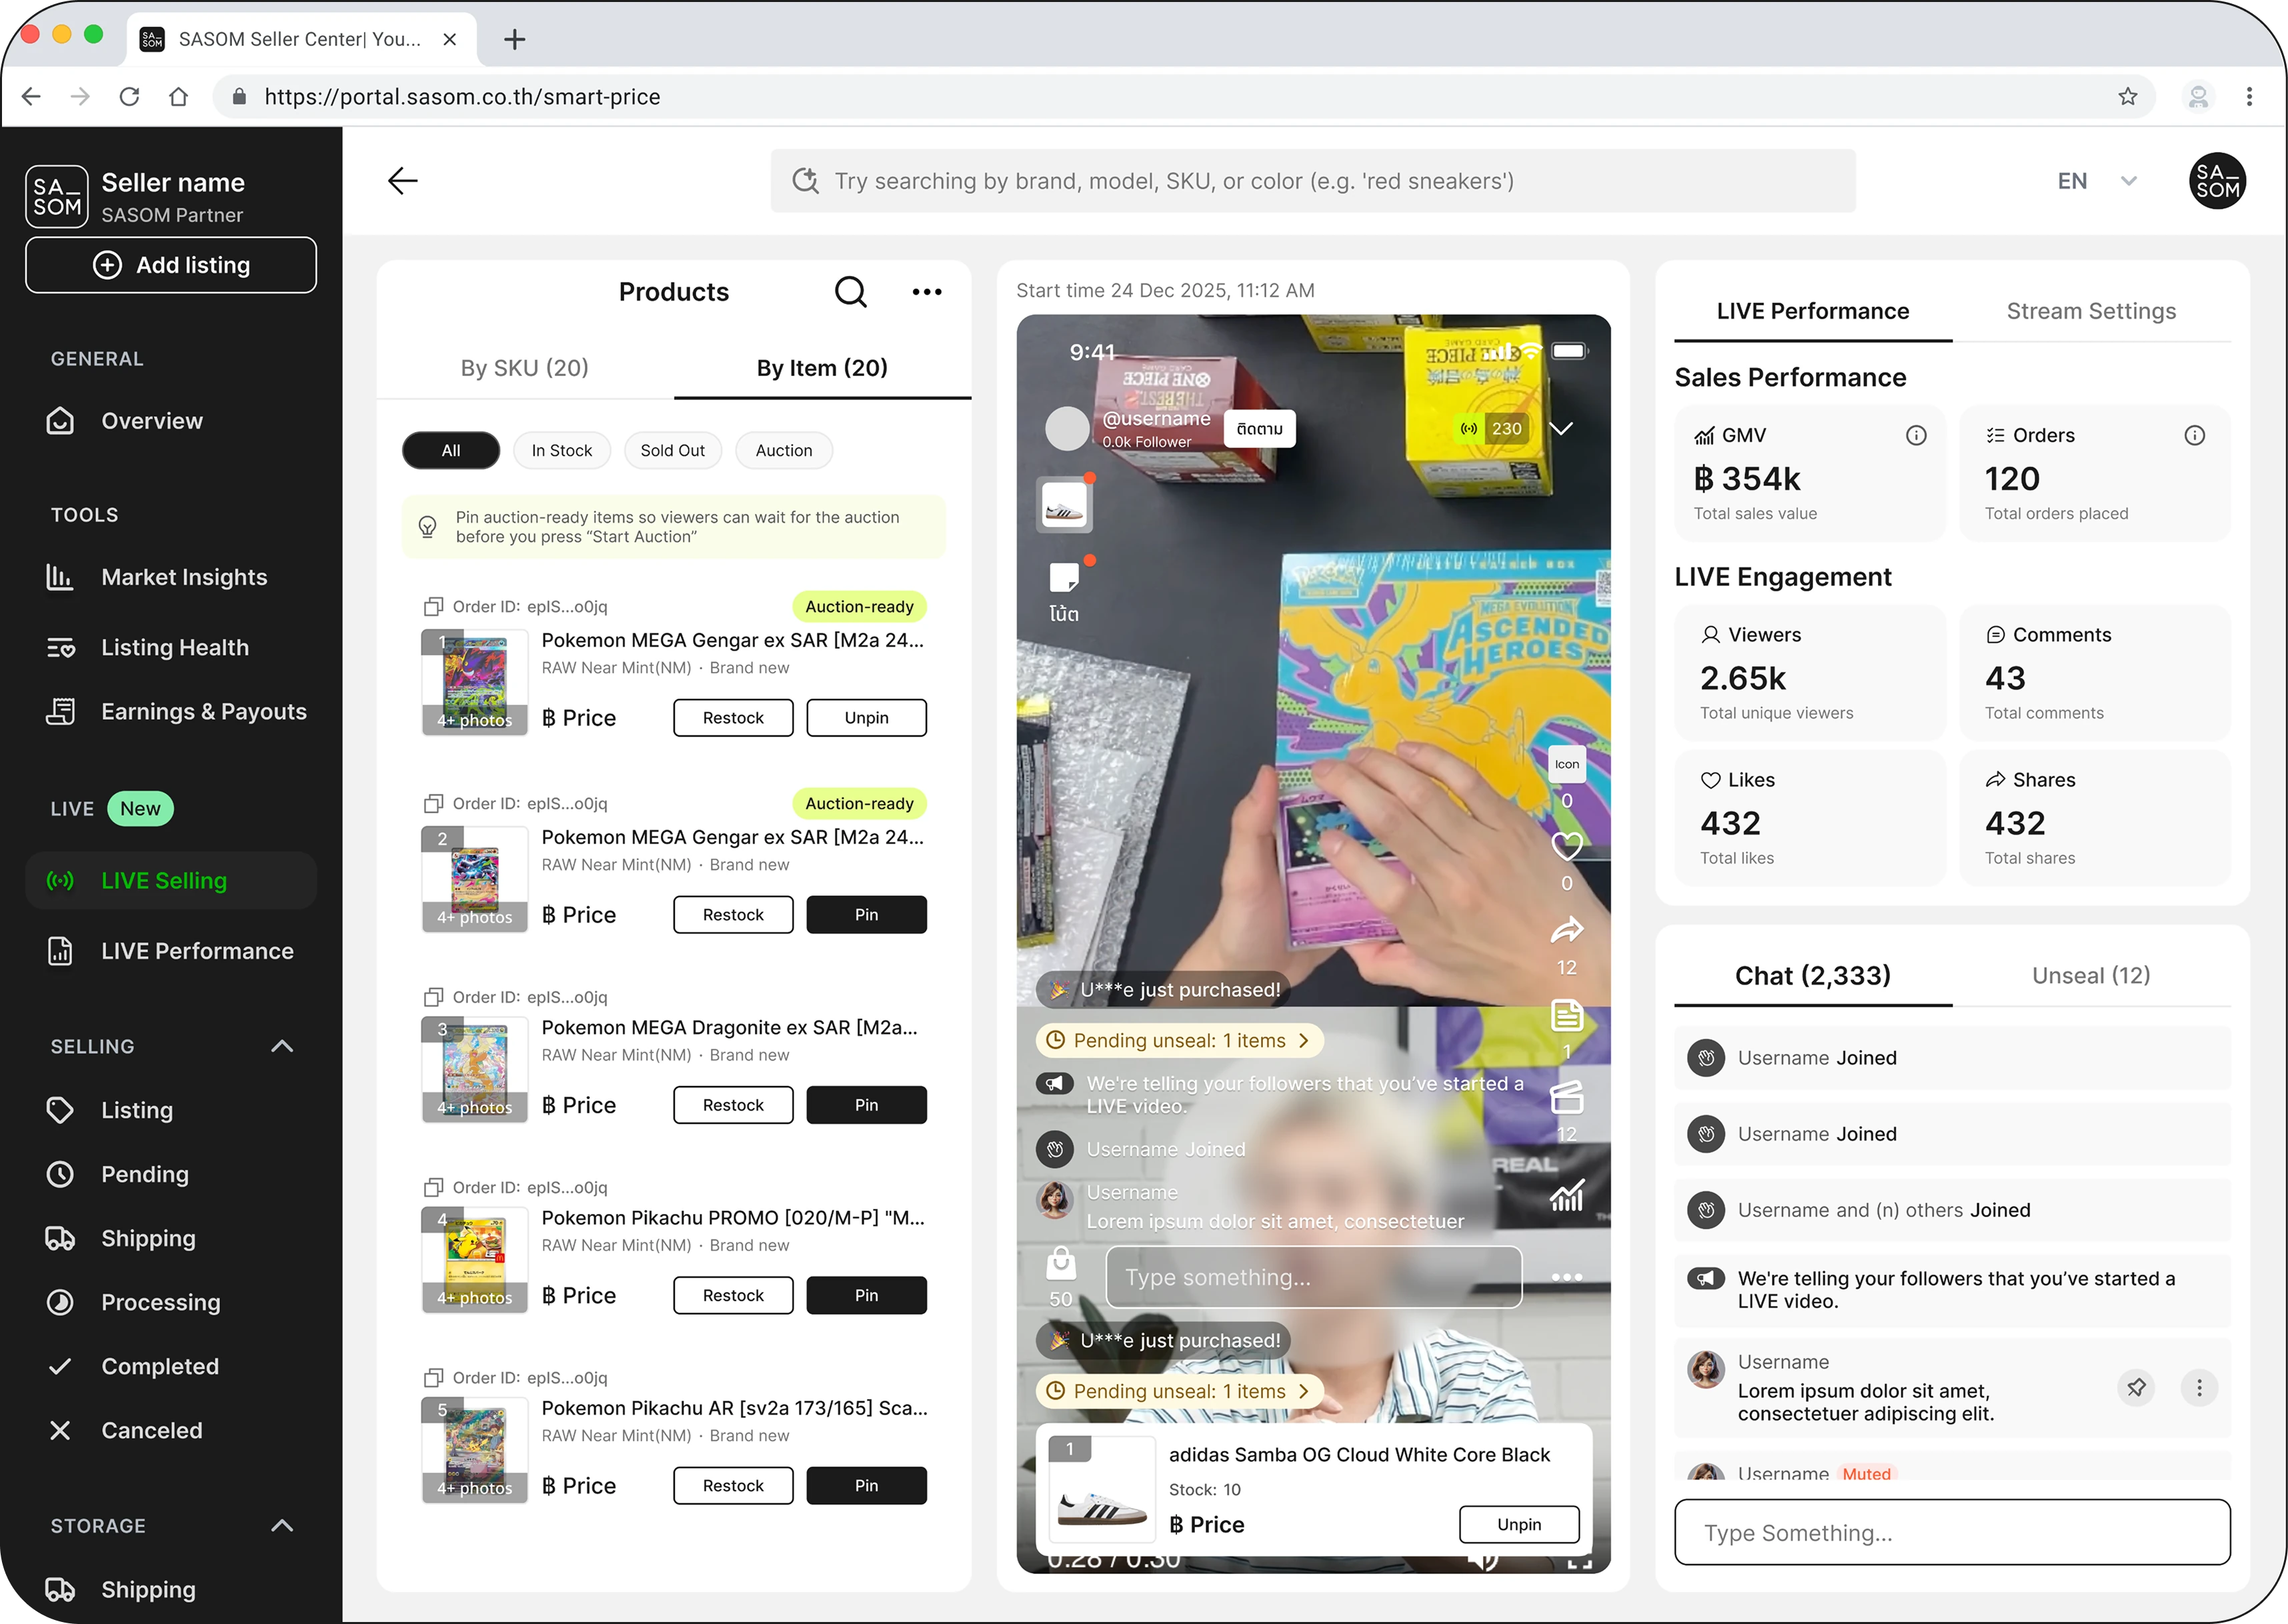The width and height of the screenshot is (2288, 1624).
Task: Open the Pending unseal chip above adidas card
Action: click(x=1179, y=1391)
